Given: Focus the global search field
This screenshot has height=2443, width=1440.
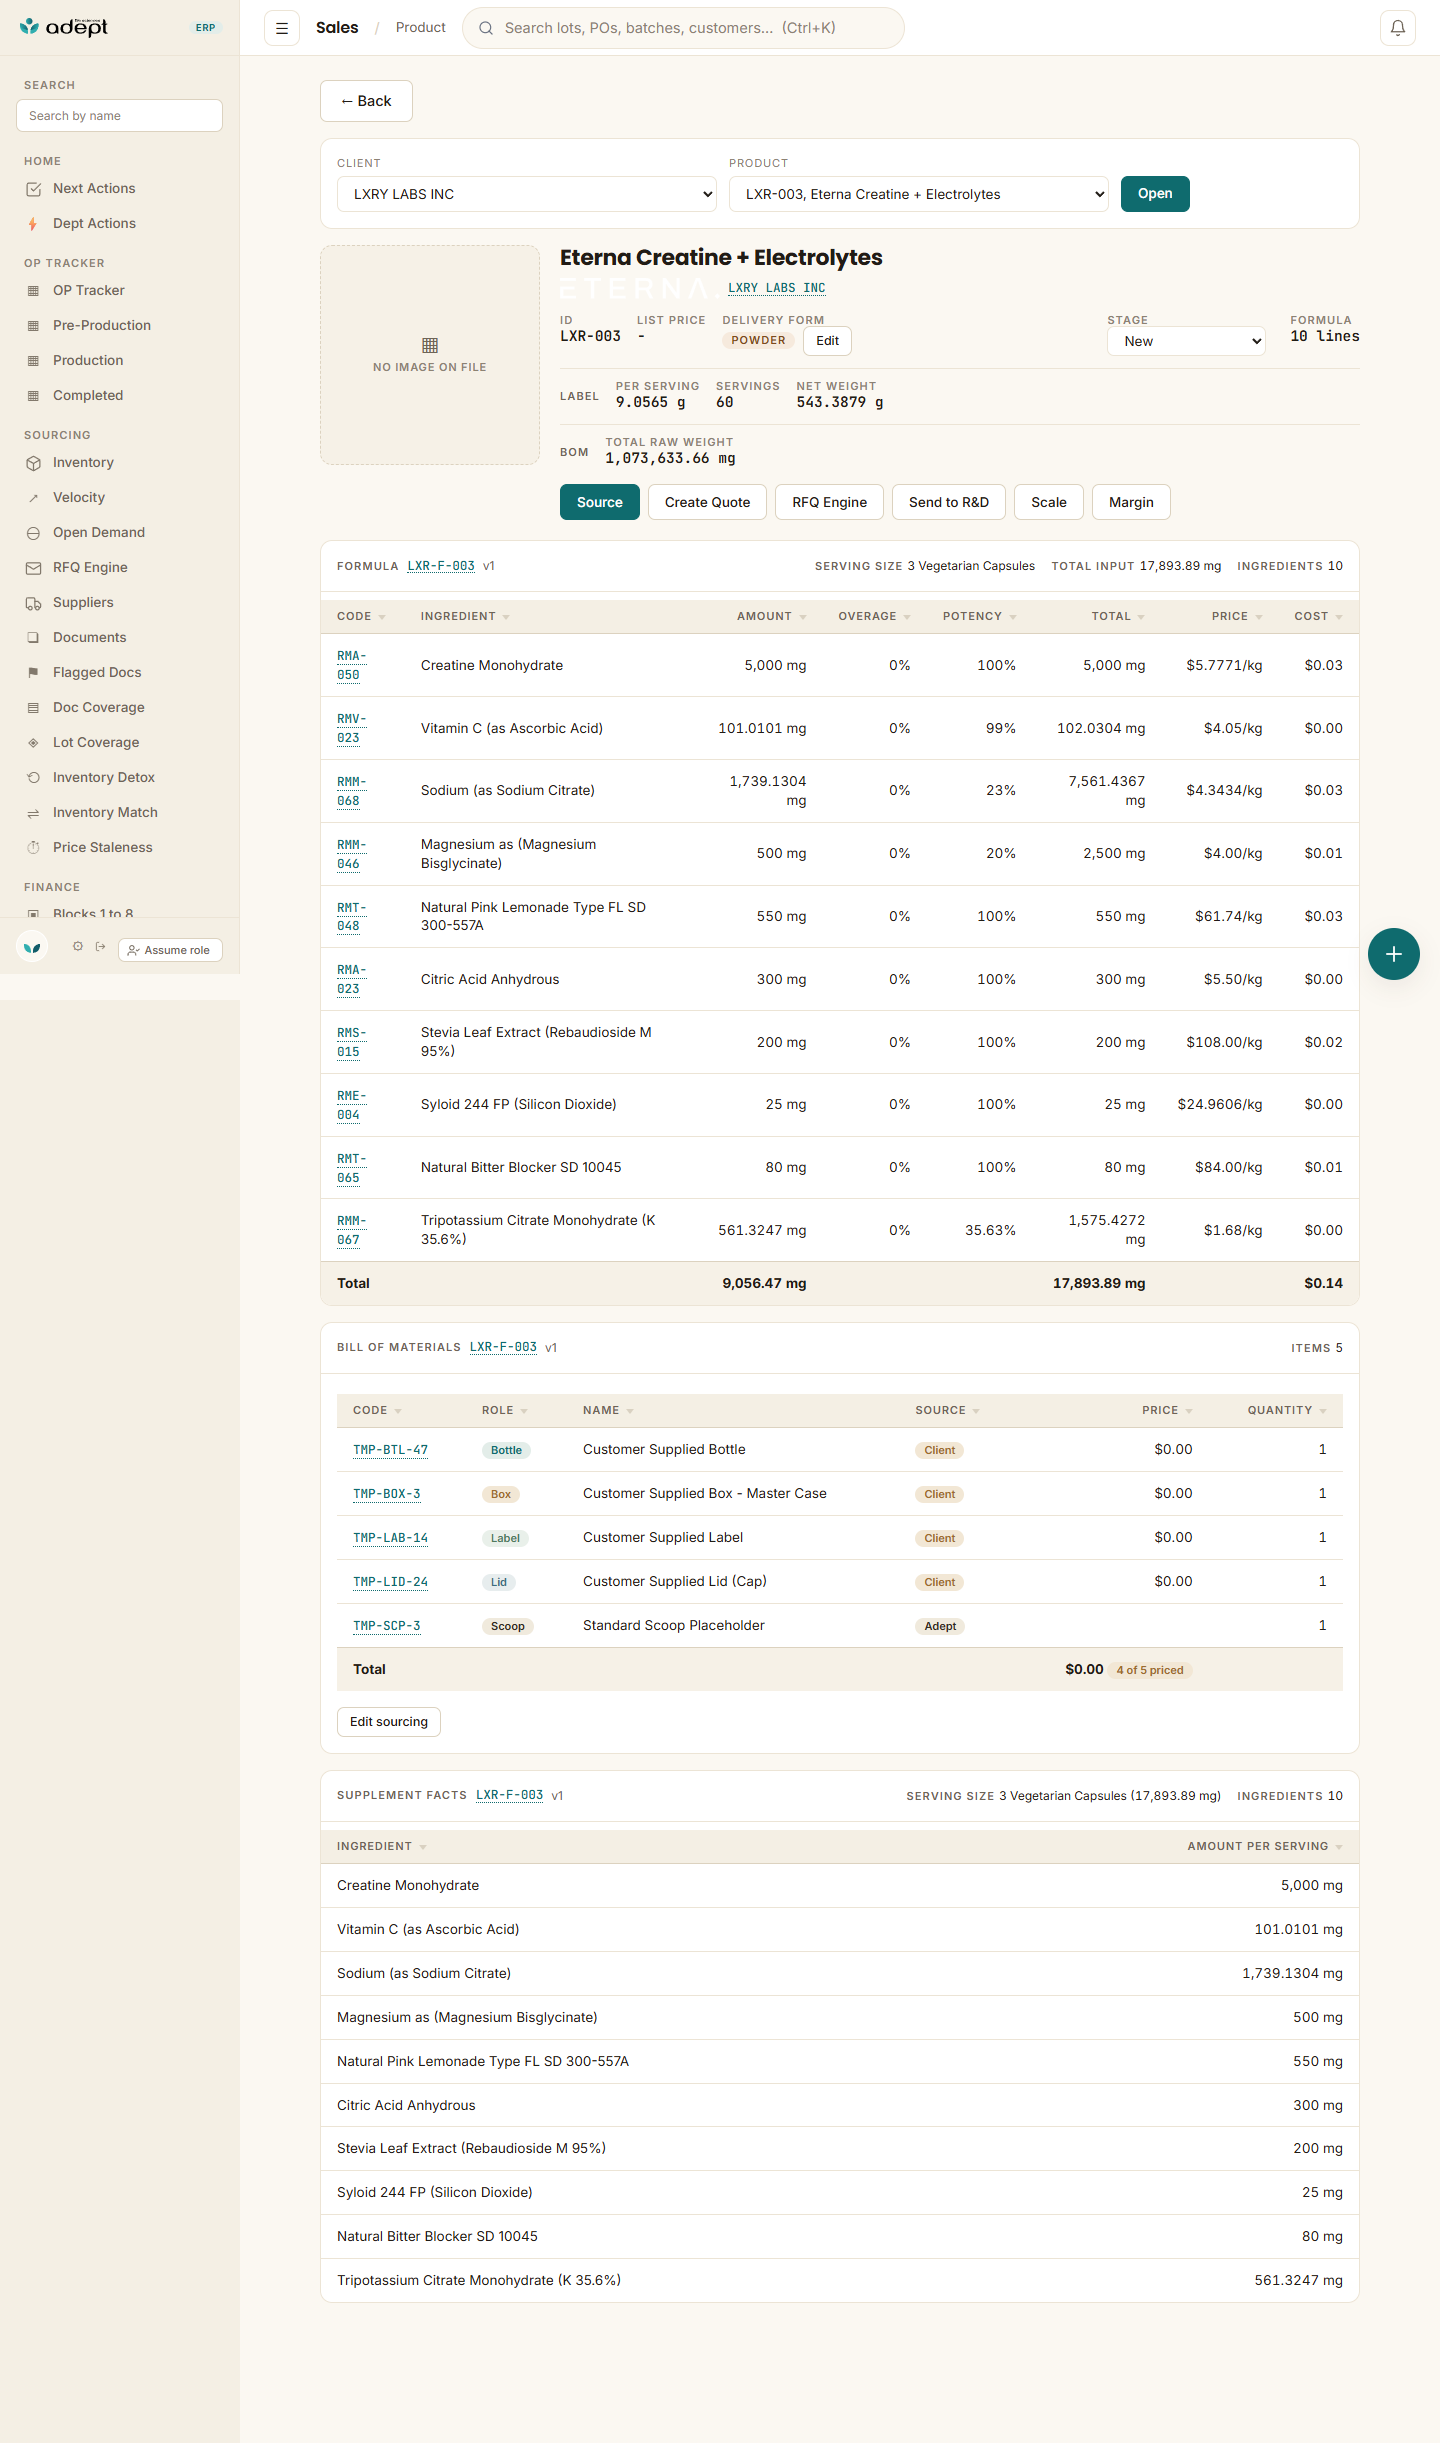Looking at the screenshot, I should pyautogui.click(x=683, y=28).
